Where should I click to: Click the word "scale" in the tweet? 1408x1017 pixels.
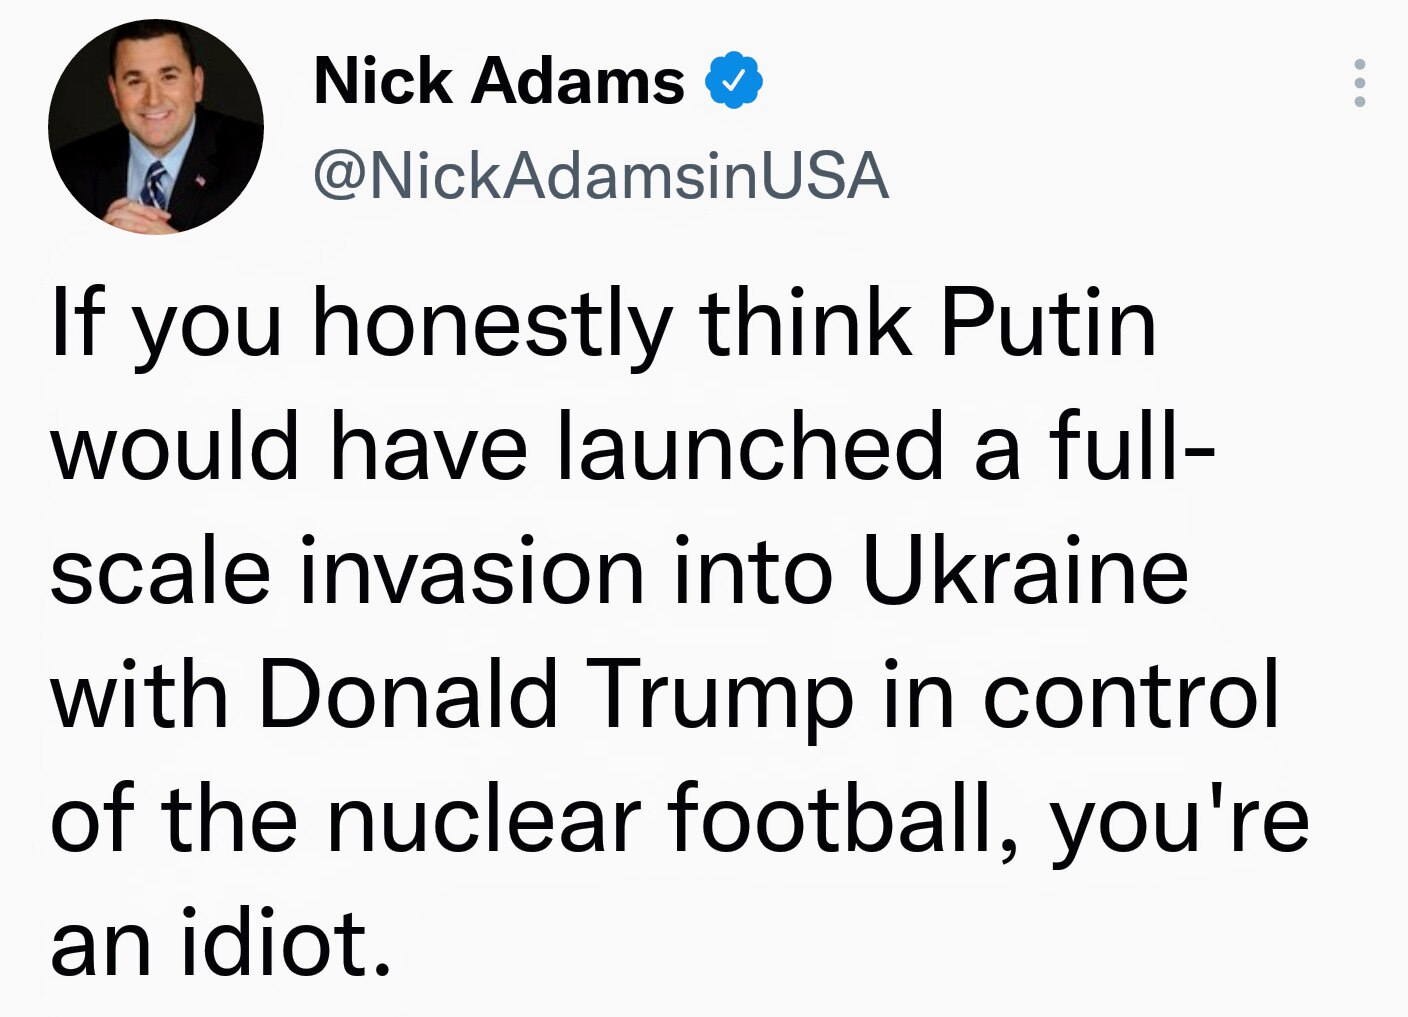(160, 573)
